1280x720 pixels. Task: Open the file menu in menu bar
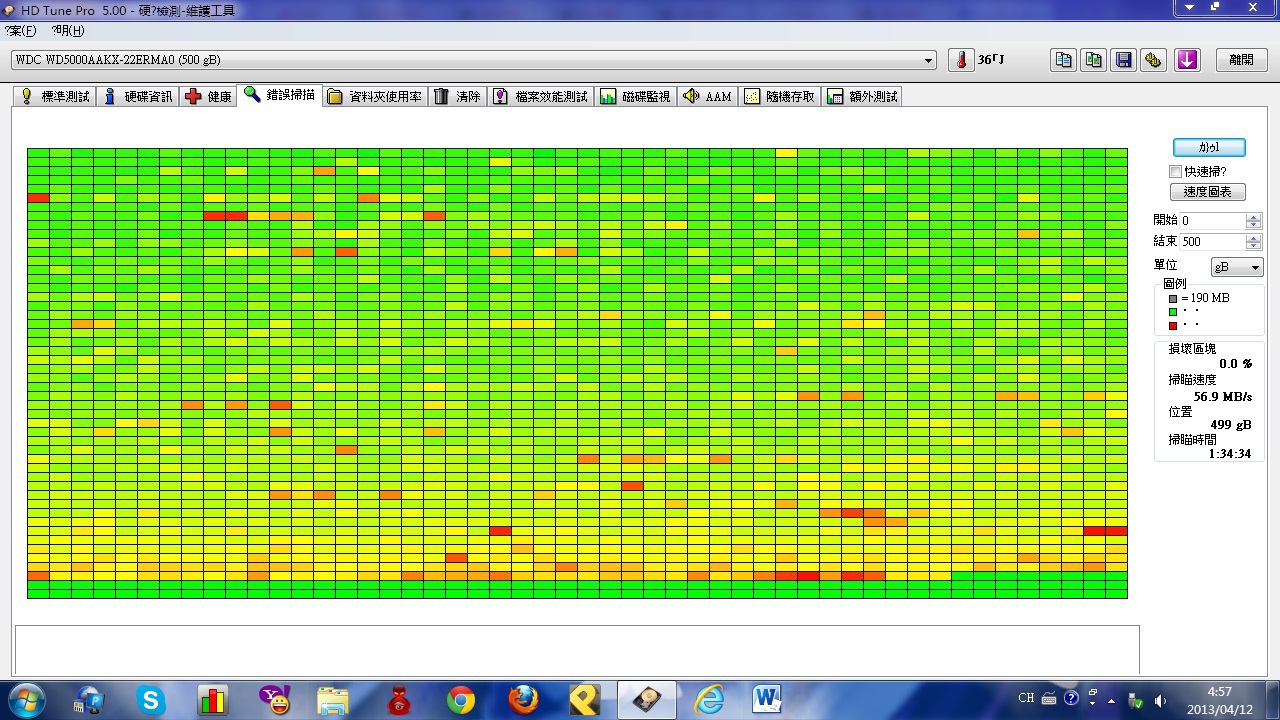(21, 31)
